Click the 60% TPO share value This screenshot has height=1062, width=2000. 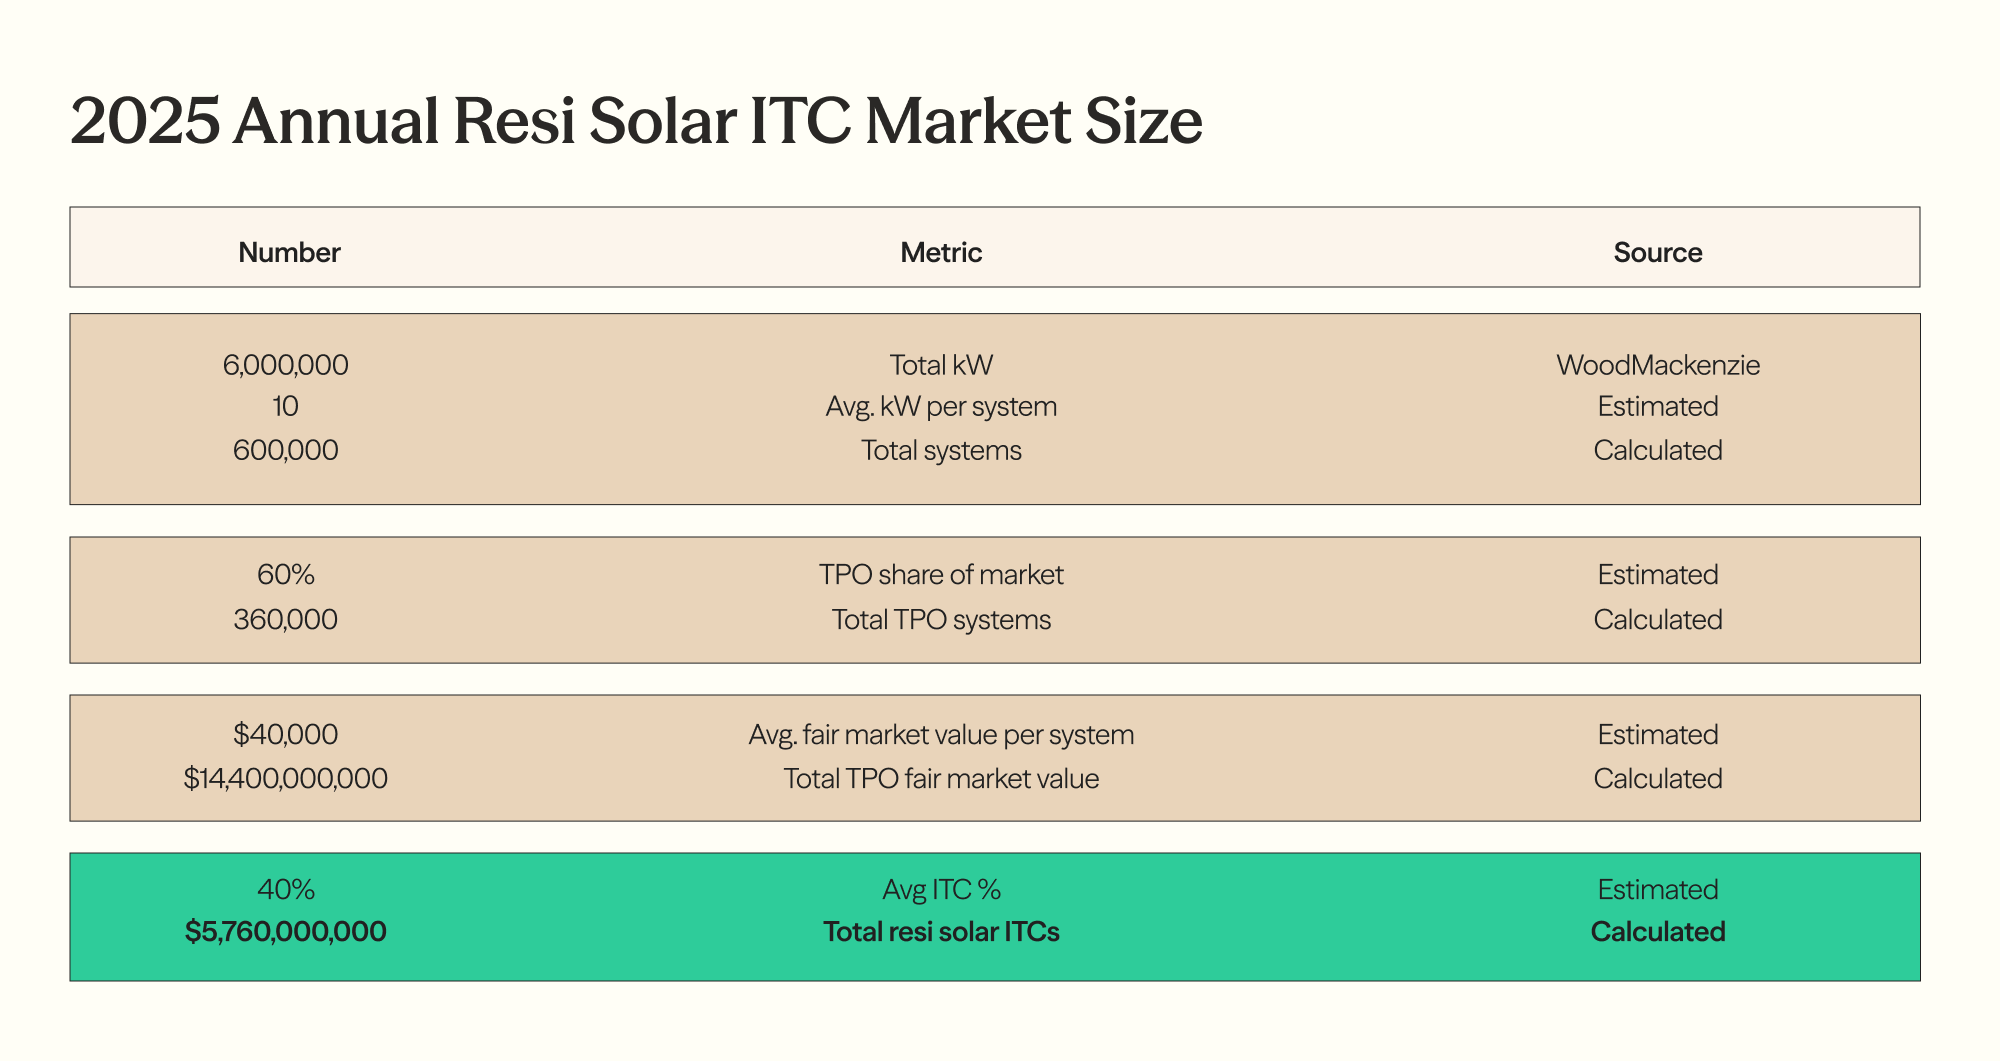(x=286, y=575)
